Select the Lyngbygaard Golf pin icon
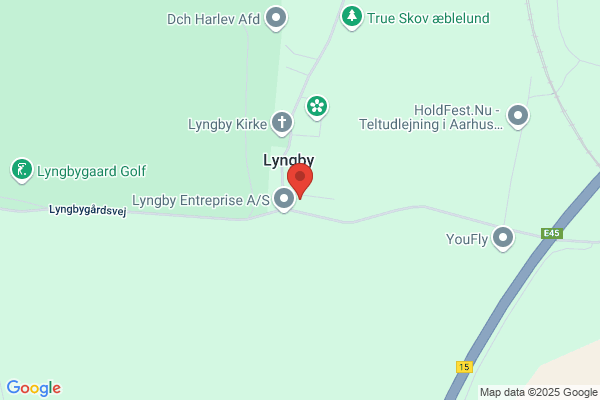 point(22,170)
